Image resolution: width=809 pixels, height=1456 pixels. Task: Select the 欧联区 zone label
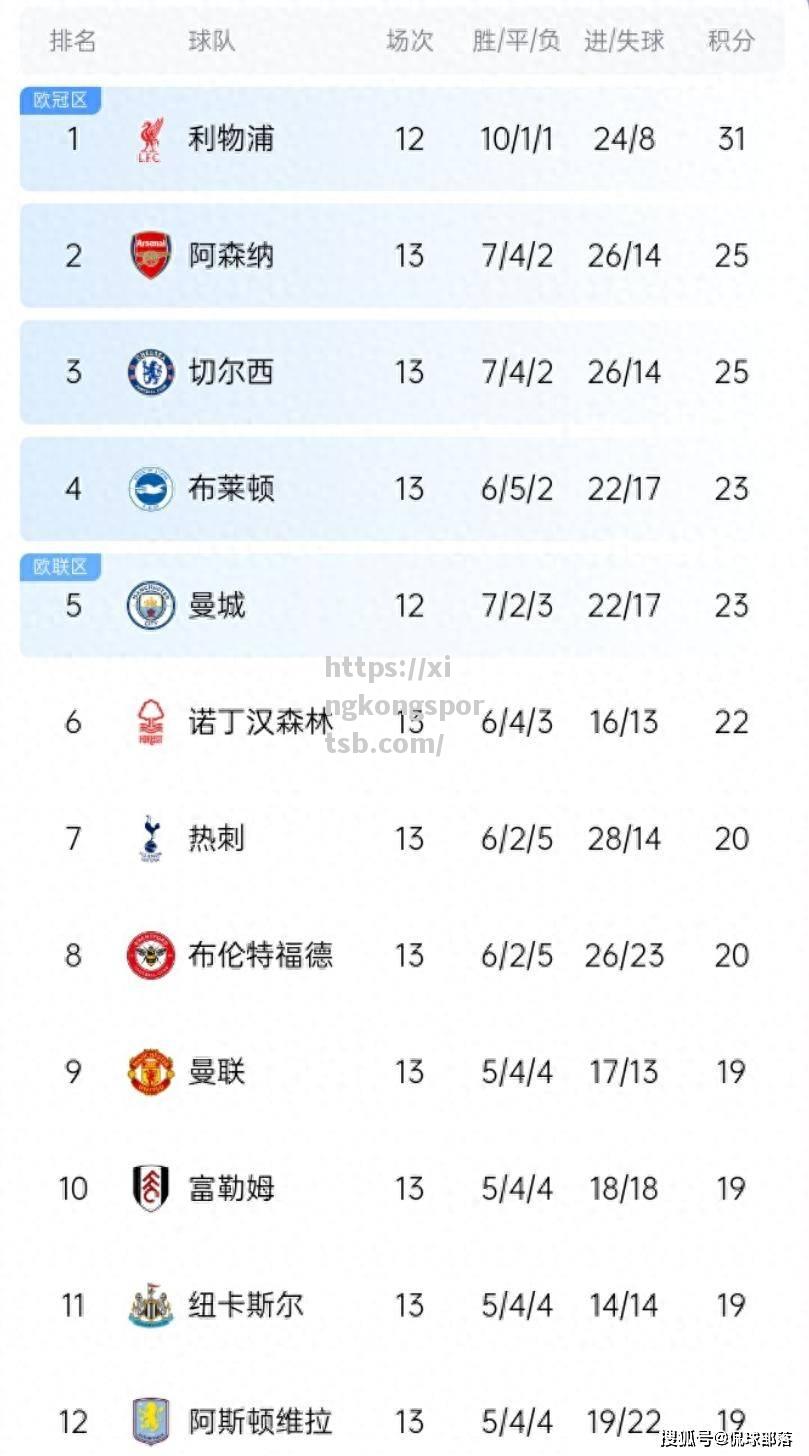point(61,567)
